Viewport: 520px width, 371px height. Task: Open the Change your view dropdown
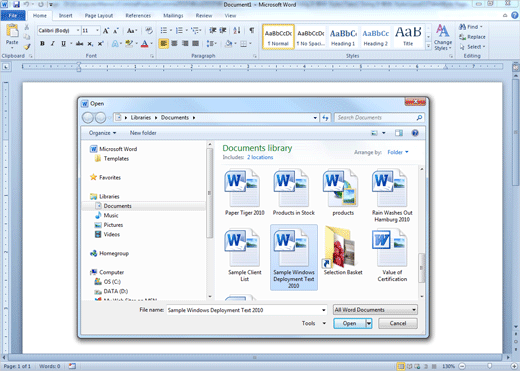(x=383, y=133)
